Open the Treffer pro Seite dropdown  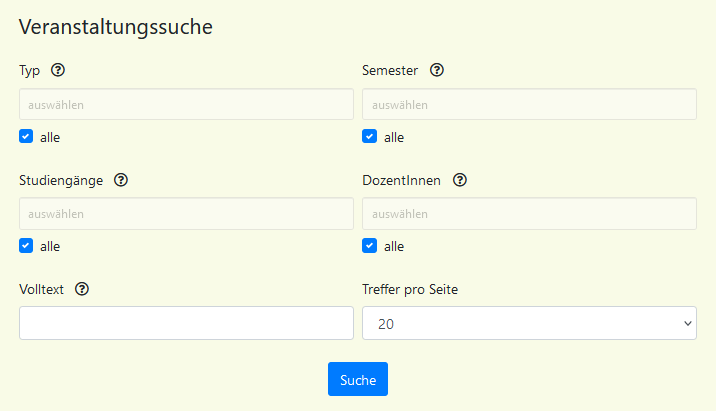tap(529, 323)
